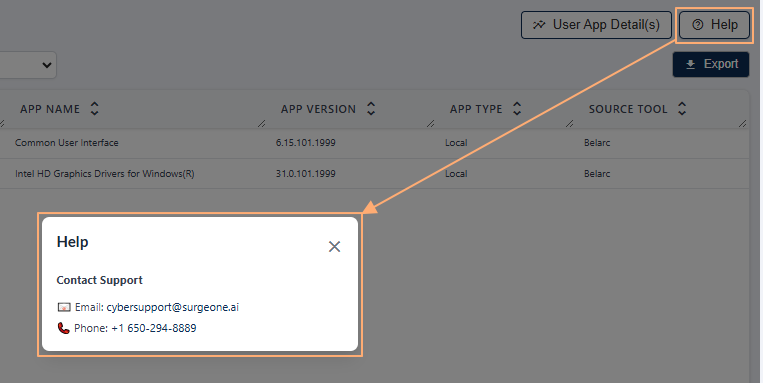
Task: Select the Common User Interface row
Action: 375,143
